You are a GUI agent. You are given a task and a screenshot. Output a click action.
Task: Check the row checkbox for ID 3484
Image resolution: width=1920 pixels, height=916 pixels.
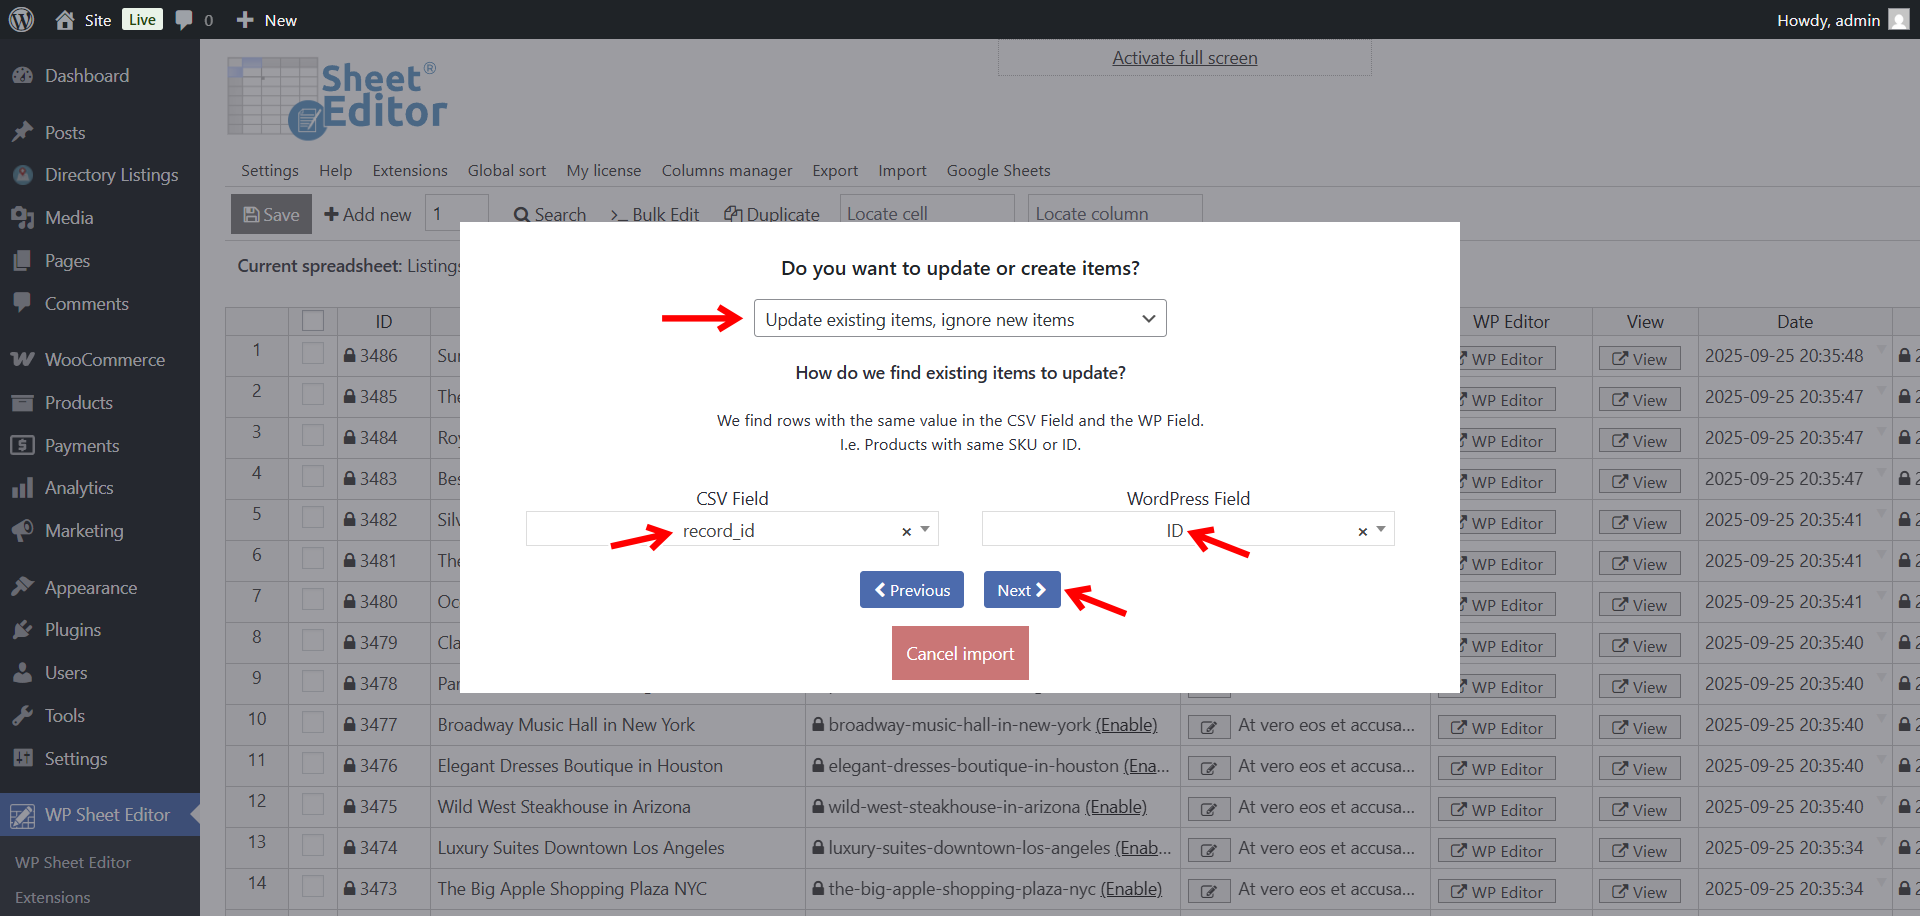coord(313,436)
